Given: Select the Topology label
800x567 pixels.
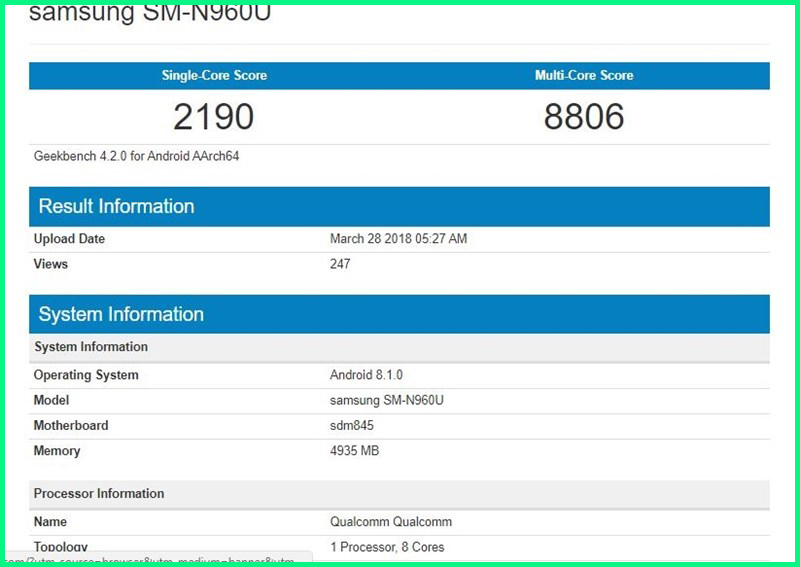Looking at the screenshot, I should coord(60,548).
